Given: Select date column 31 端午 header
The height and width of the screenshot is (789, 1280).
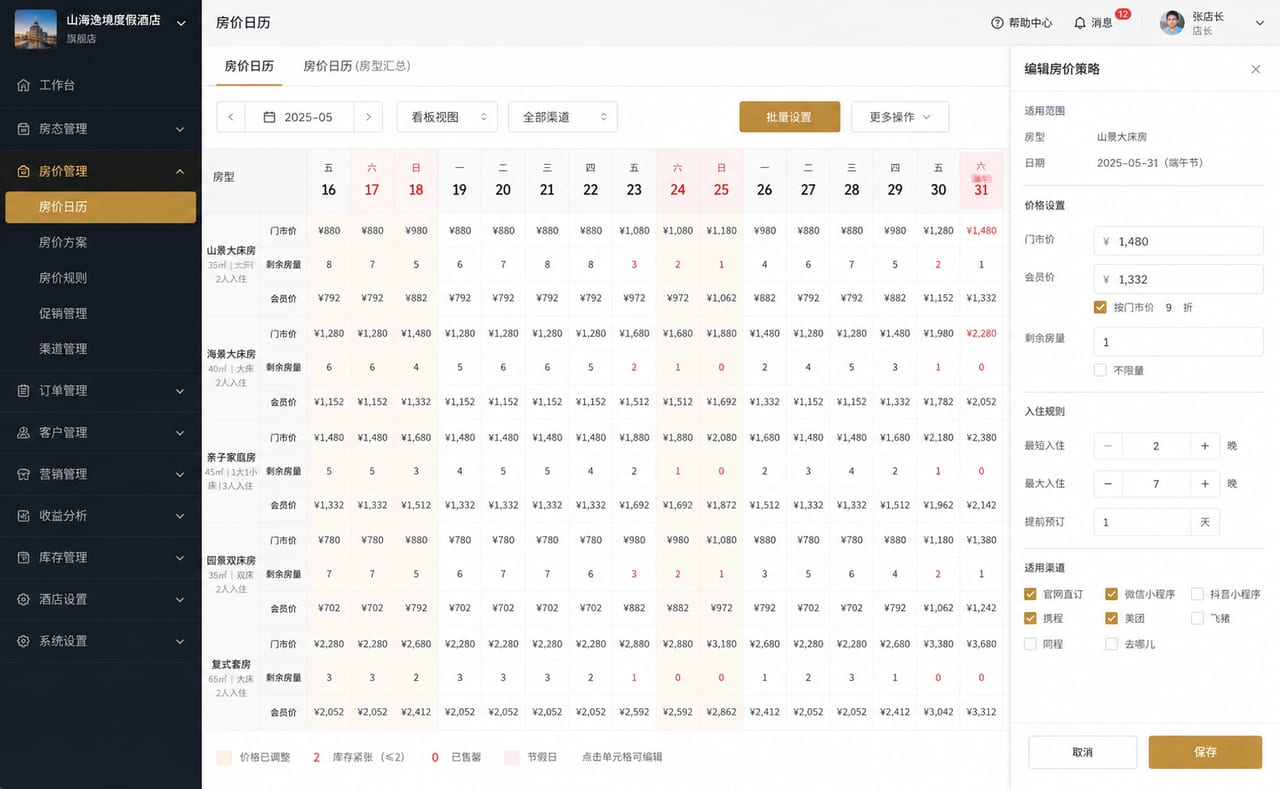Looking at the screenshot, I should (981, 181).
